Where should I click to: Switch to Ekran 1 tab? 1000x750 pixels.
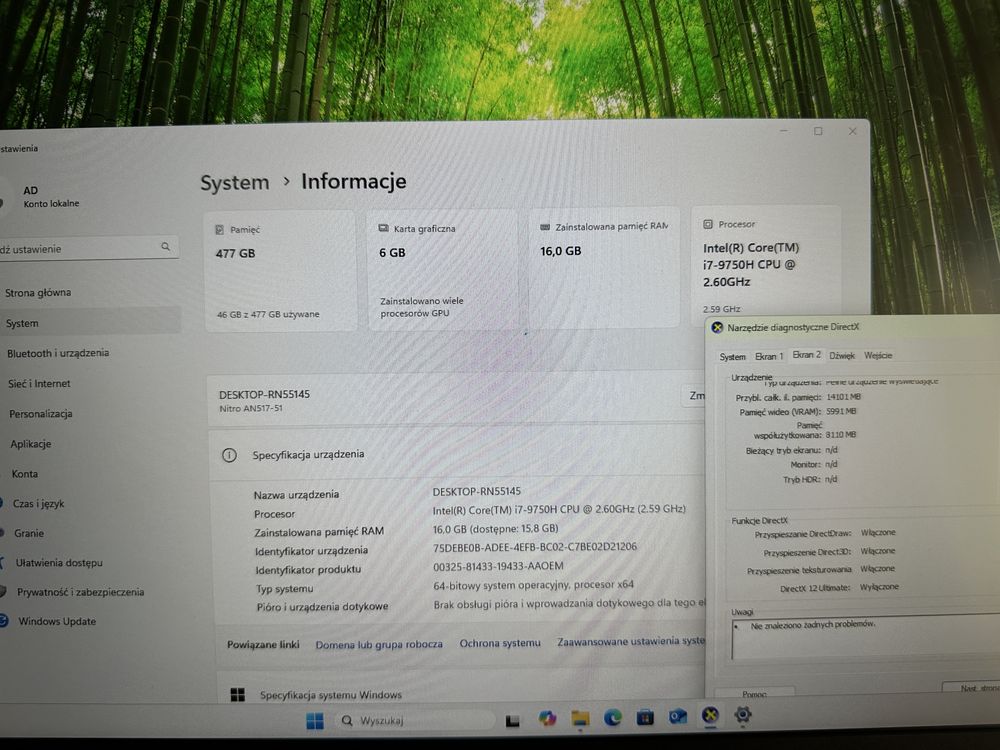pyautogui.click(x=768, y=357)
